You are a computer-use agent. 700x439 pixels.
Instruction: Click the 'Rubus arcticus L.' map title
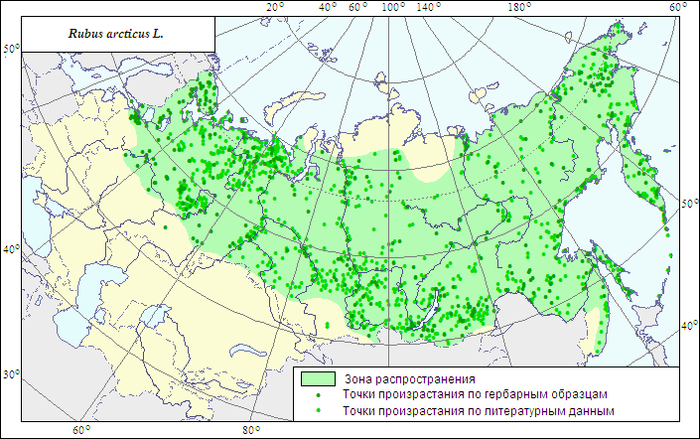(x=116, y=34)
